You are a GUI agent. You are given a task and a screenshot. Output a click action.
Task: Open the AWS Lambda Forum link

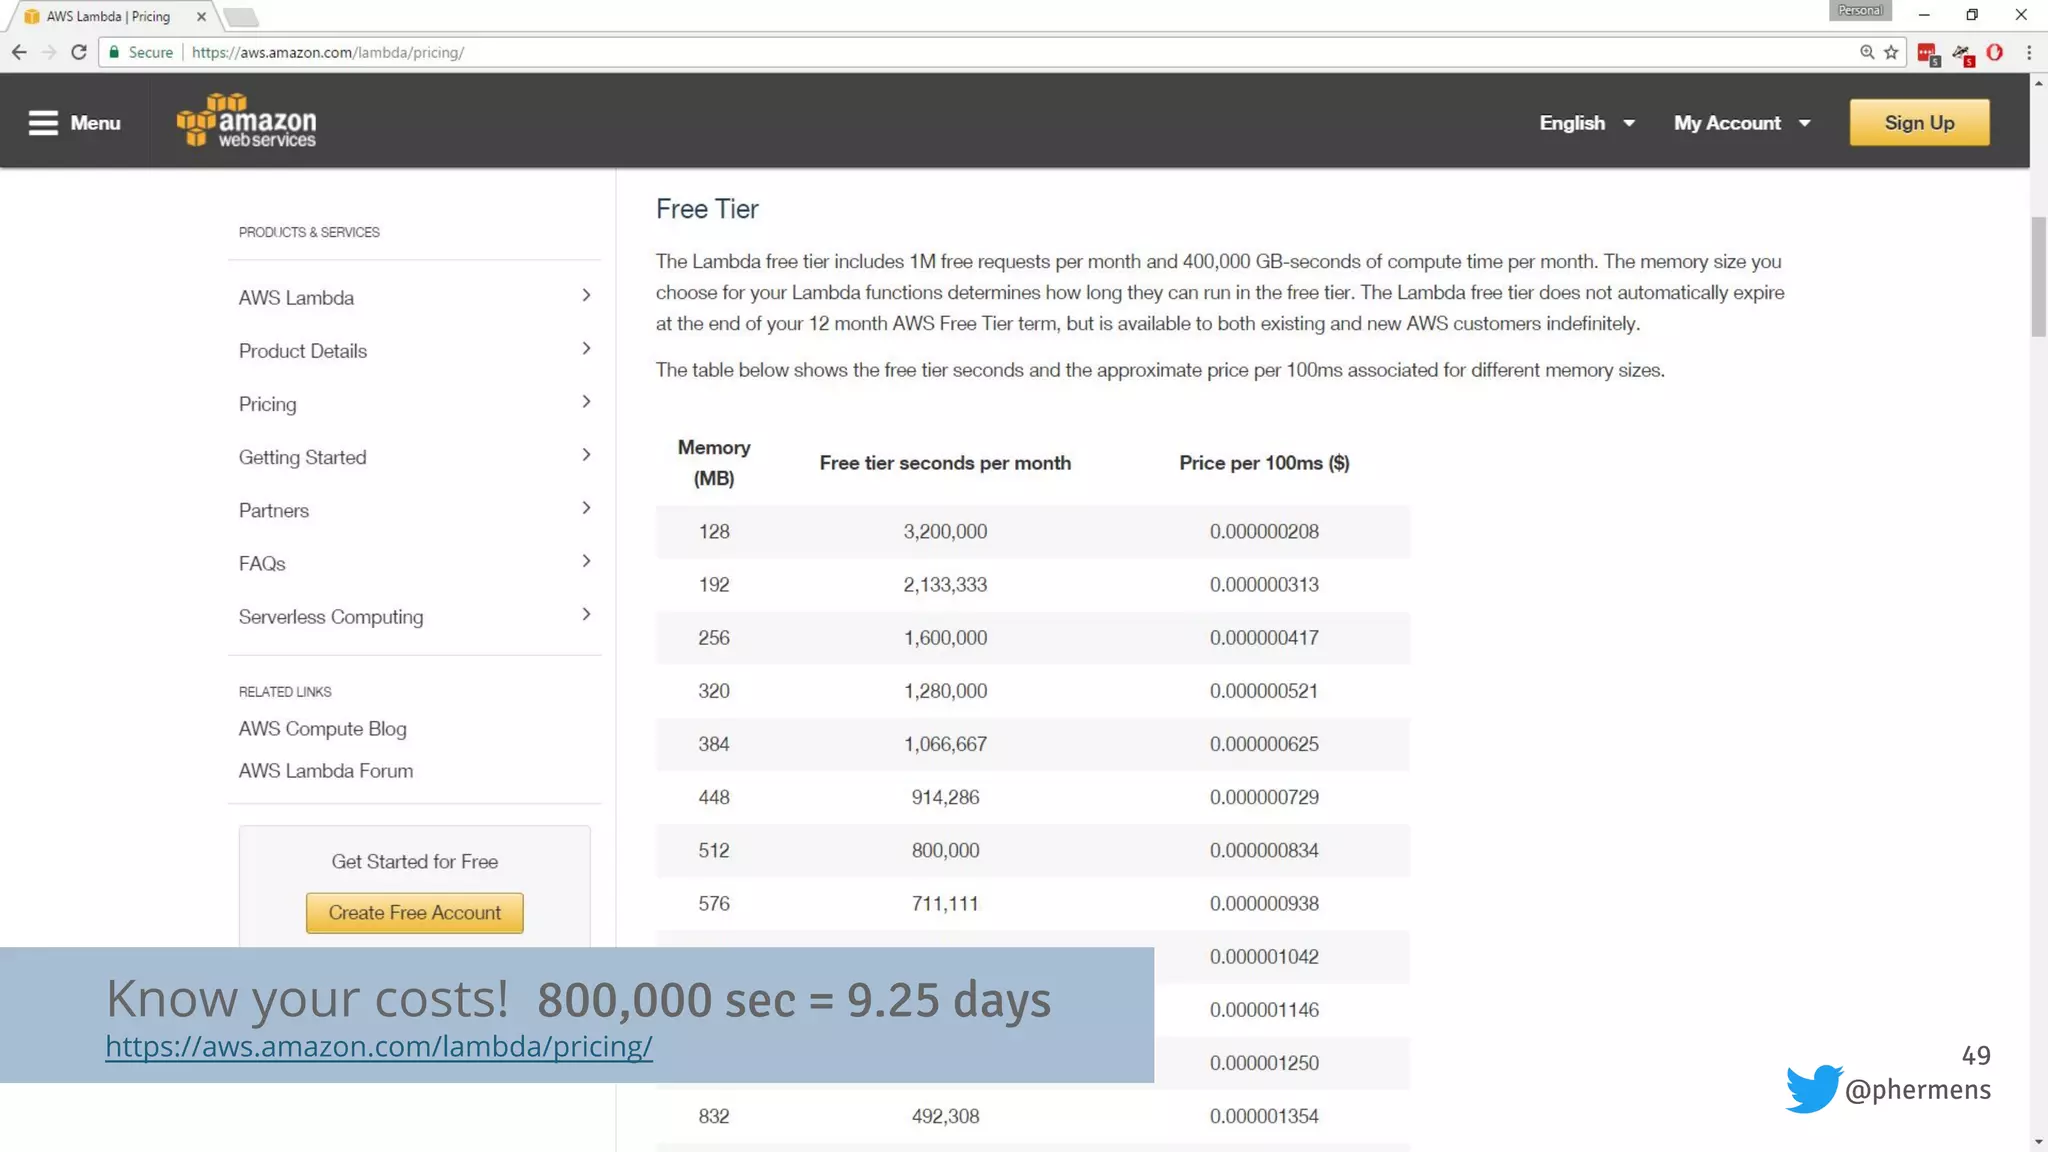pyautogui.click(x=325, y=770)
